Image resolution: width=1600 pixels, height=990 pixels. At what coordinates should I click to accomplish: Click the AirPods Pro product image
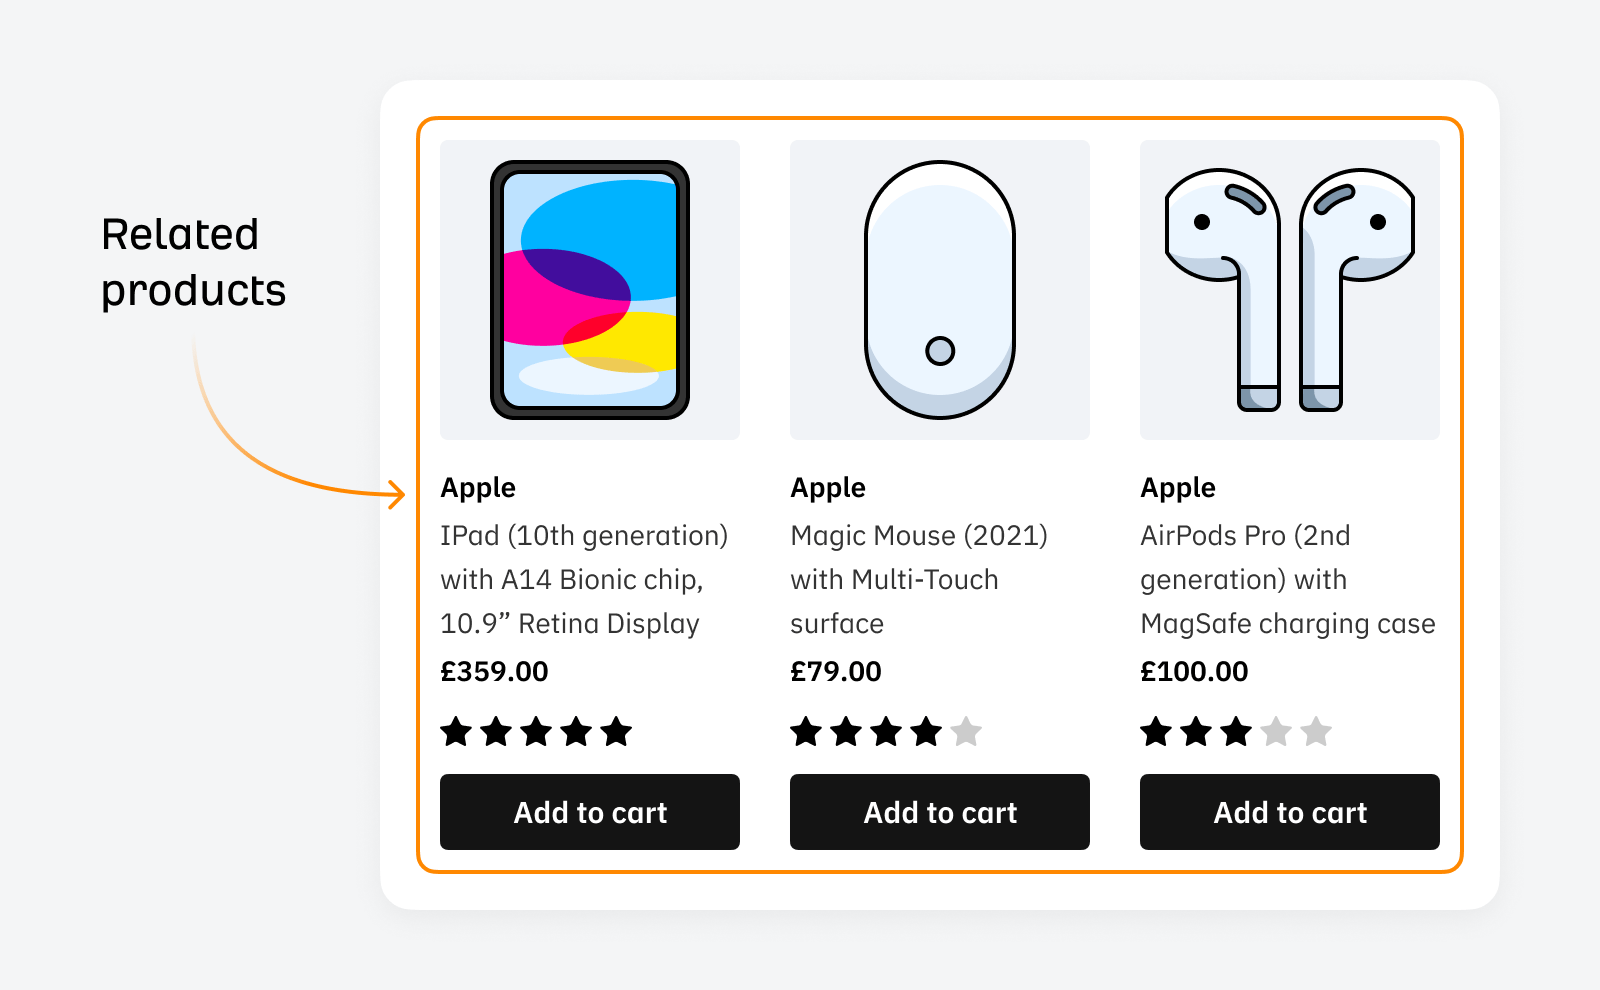tap(1289, 290)
